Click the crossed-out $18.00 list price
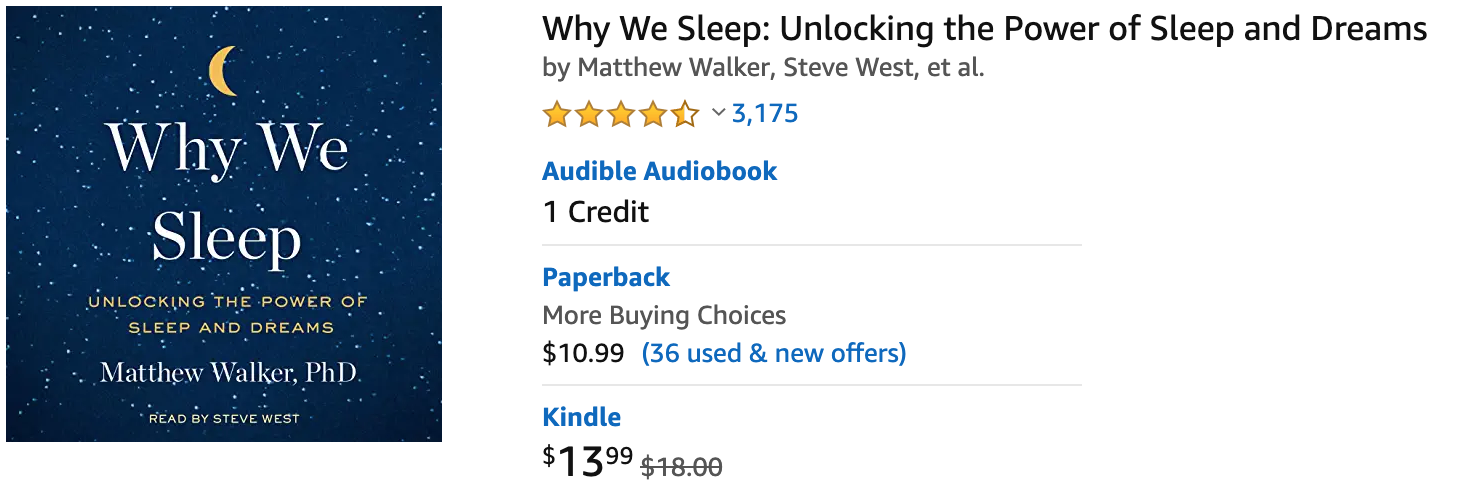The height and width of the screenshot is (488, 1462). 681,466
